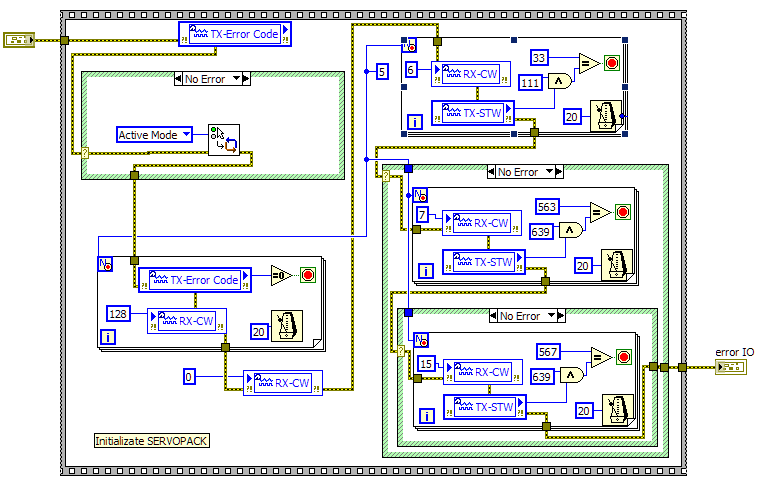The height and width of the screenshot is (497, 767).
Task: Click the numeric constant 7
Action: tap(422, 214)
